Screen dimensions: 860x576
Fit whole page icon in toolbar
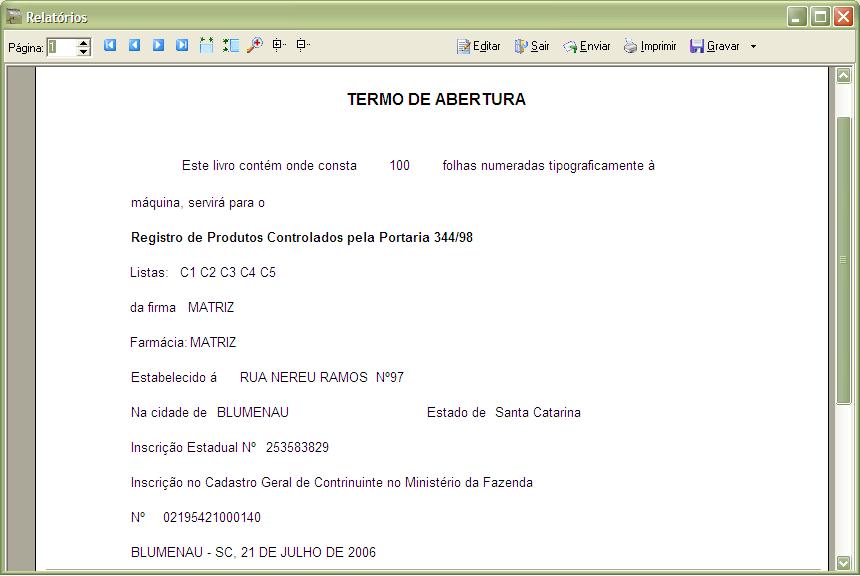click(x=230, y=45)
